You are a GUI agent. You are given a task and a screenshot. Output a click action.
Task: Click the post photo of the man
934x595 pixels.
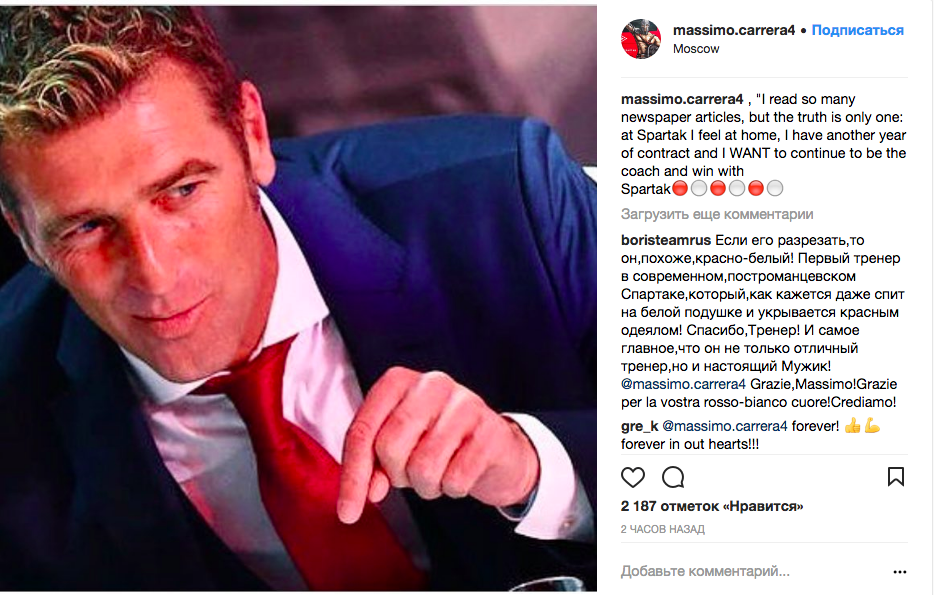point(298,299)
